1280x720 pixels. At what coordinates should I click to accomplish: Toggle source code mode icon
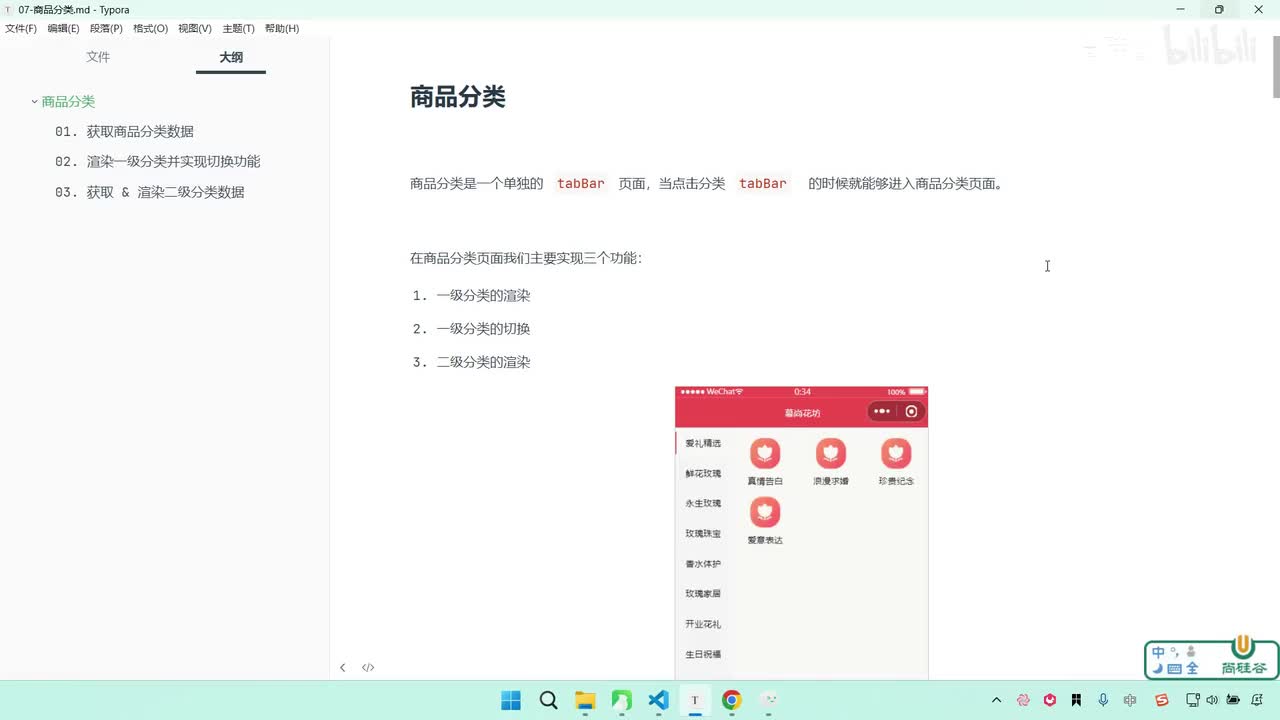pyautogui.click(x=368, y=667)
